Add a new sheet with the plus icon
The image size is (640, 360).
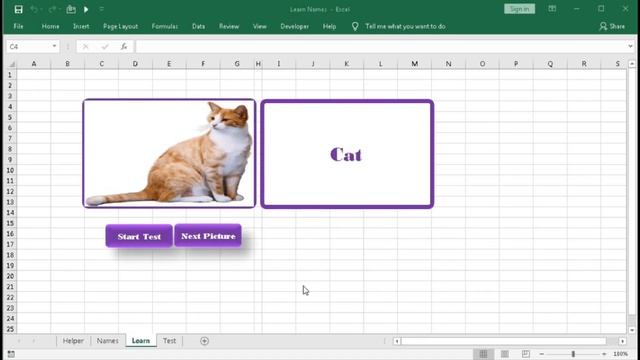coord(204,341)
